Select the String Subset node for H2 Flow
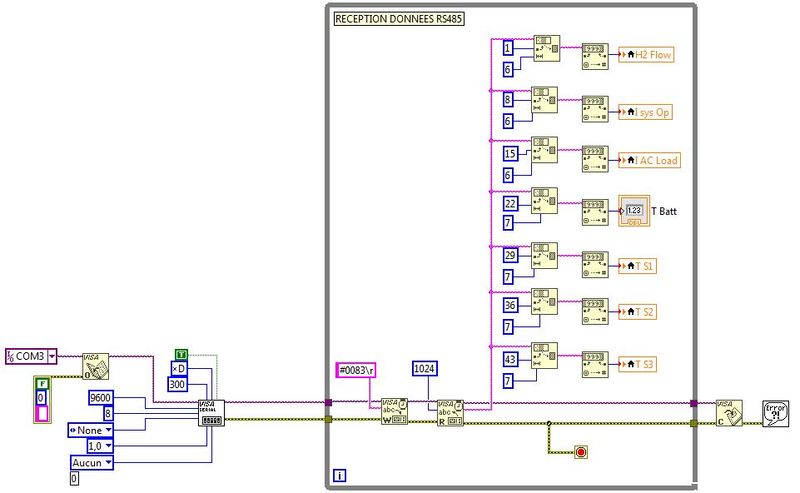Viewport: 800px width, 493px height. [x=545, y=50]
